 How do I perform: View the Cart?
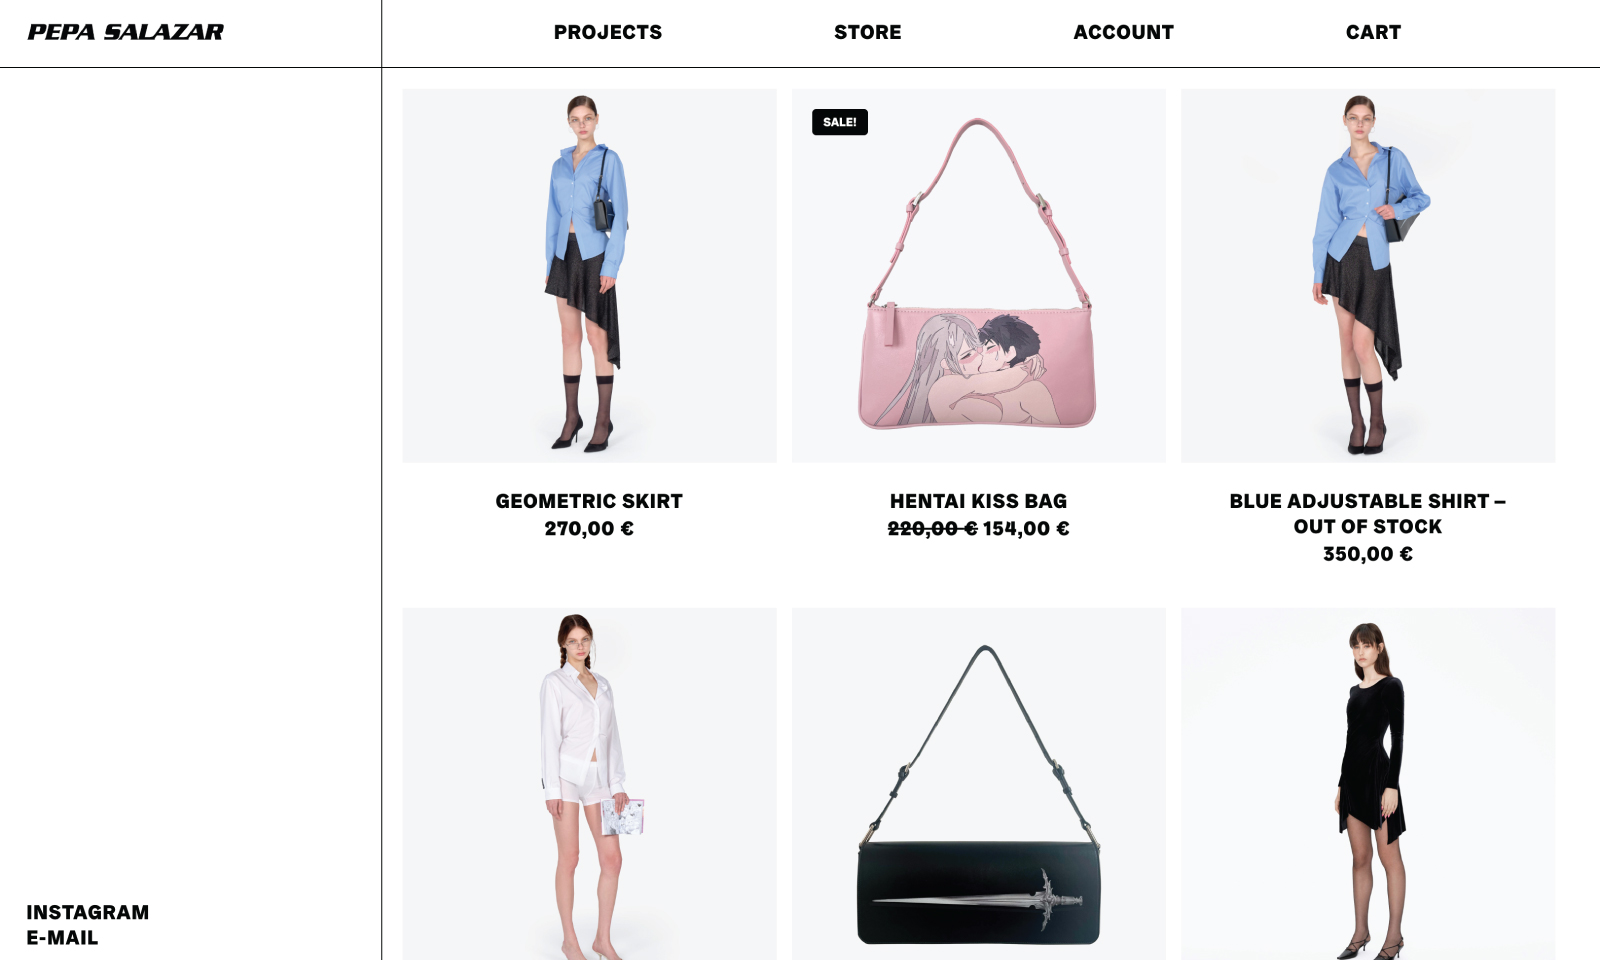(x=1374, y=32)
